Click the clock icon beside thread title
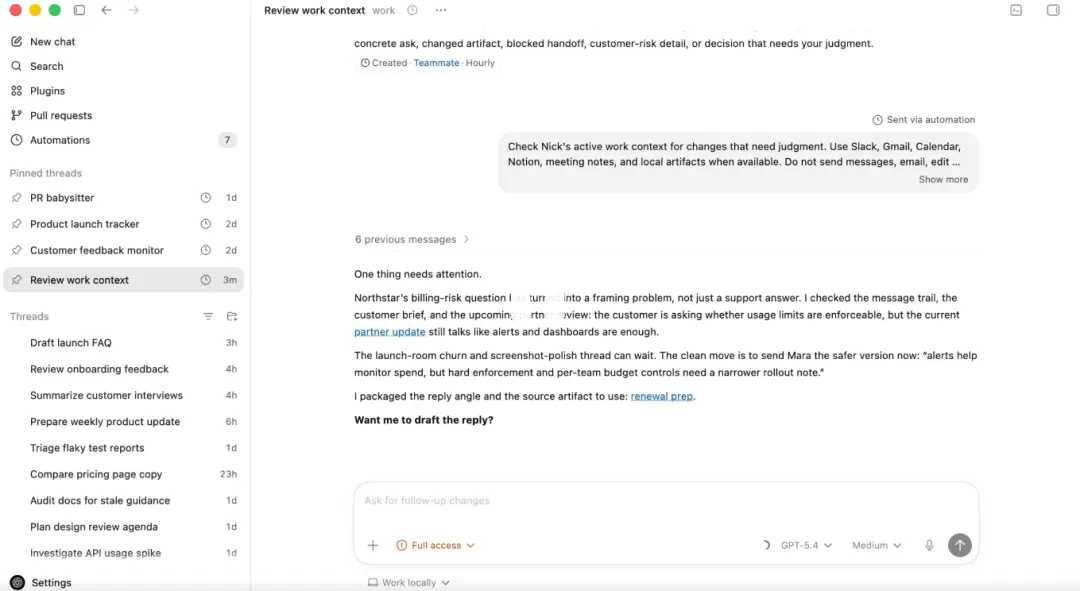Viewport: 1080px width, 591px height. (x=412, y=10)
